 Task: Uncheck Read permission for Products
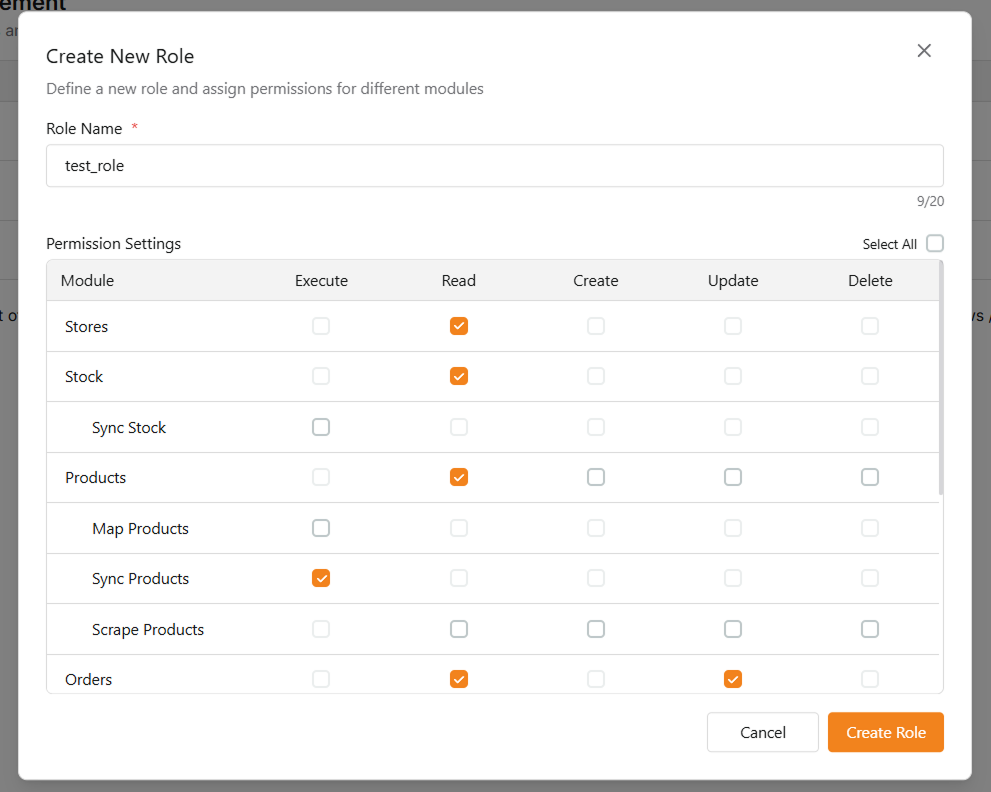(x=459, y=477)
